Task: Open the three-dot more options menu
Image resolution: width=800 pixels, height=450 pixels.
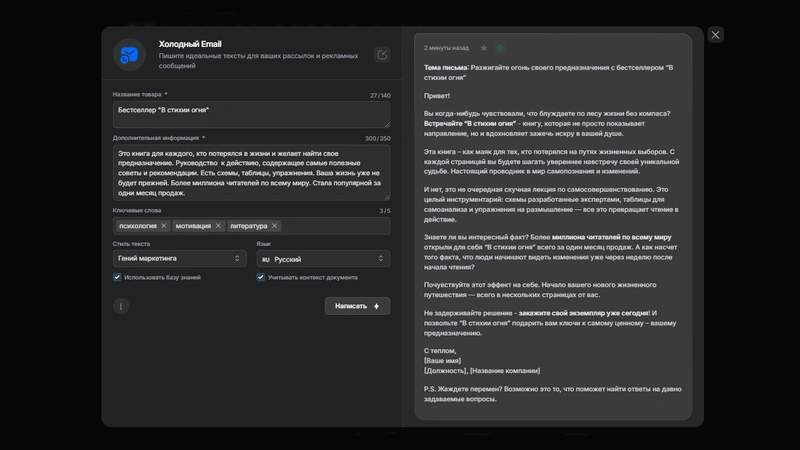Action: pyautogui.click(x=121, y=306)
